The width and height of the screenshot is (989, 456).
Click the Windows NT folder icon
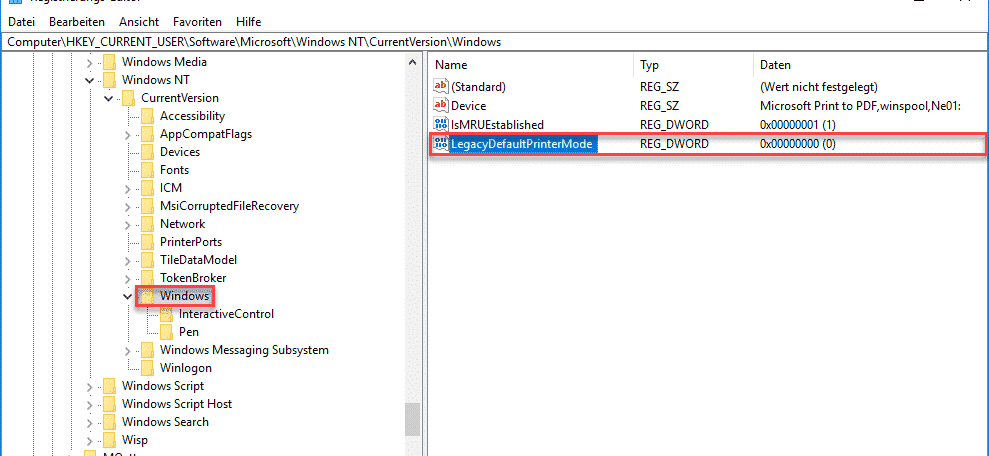[109, 80]
